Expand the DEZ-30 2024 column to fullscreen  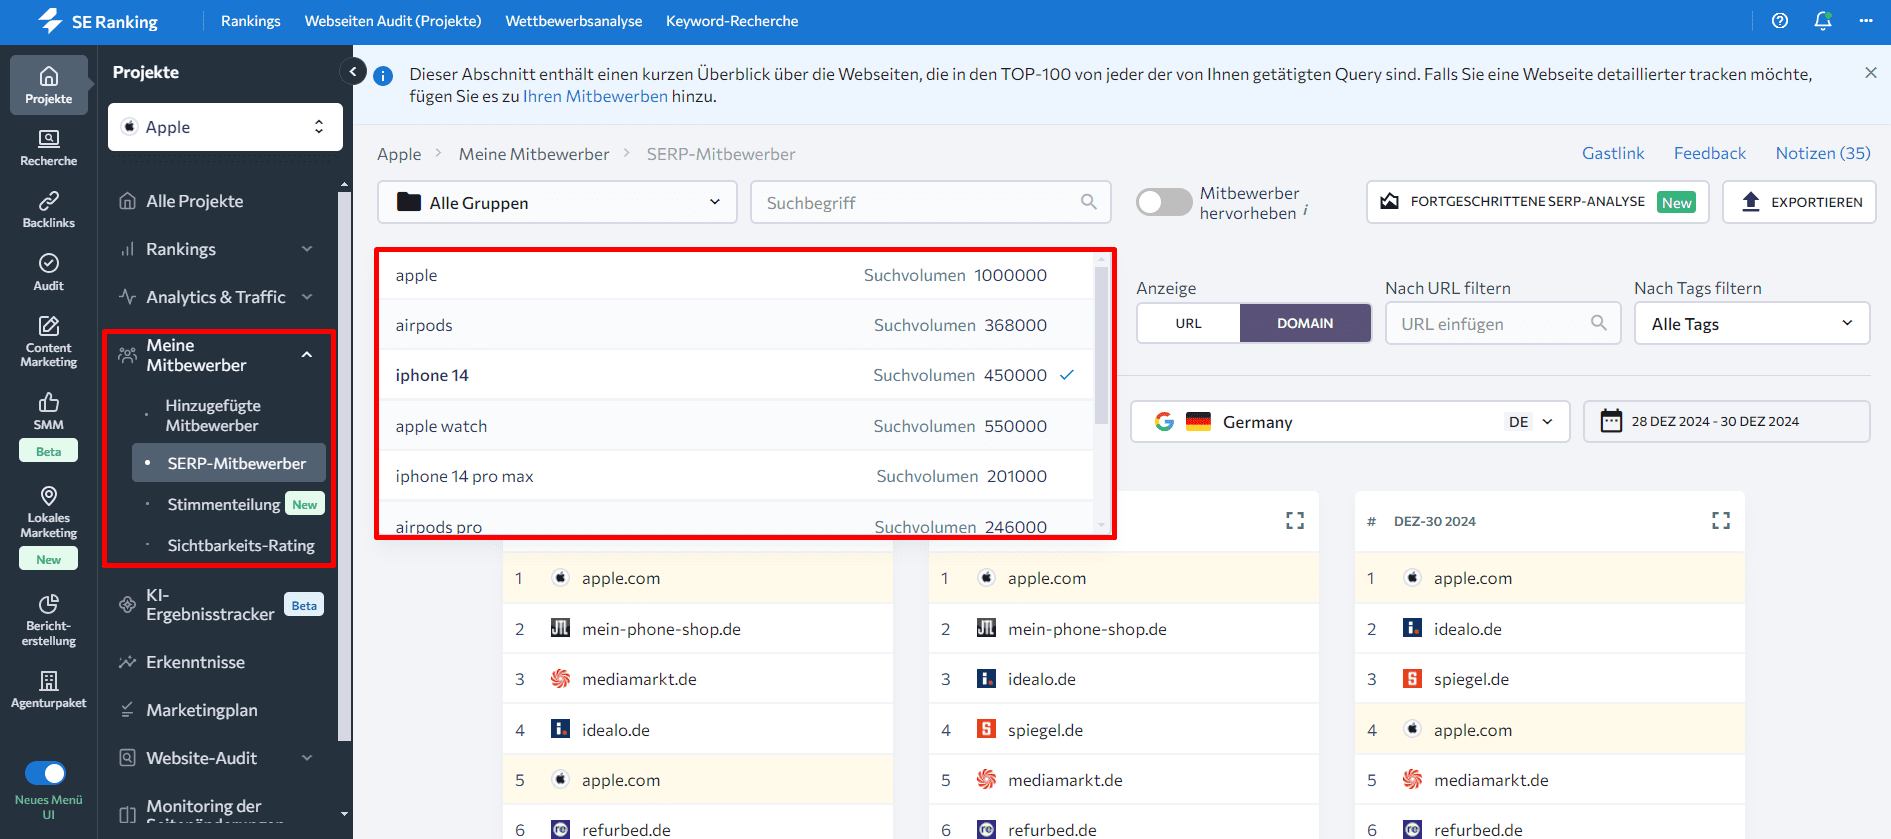tap(1721, 521)
